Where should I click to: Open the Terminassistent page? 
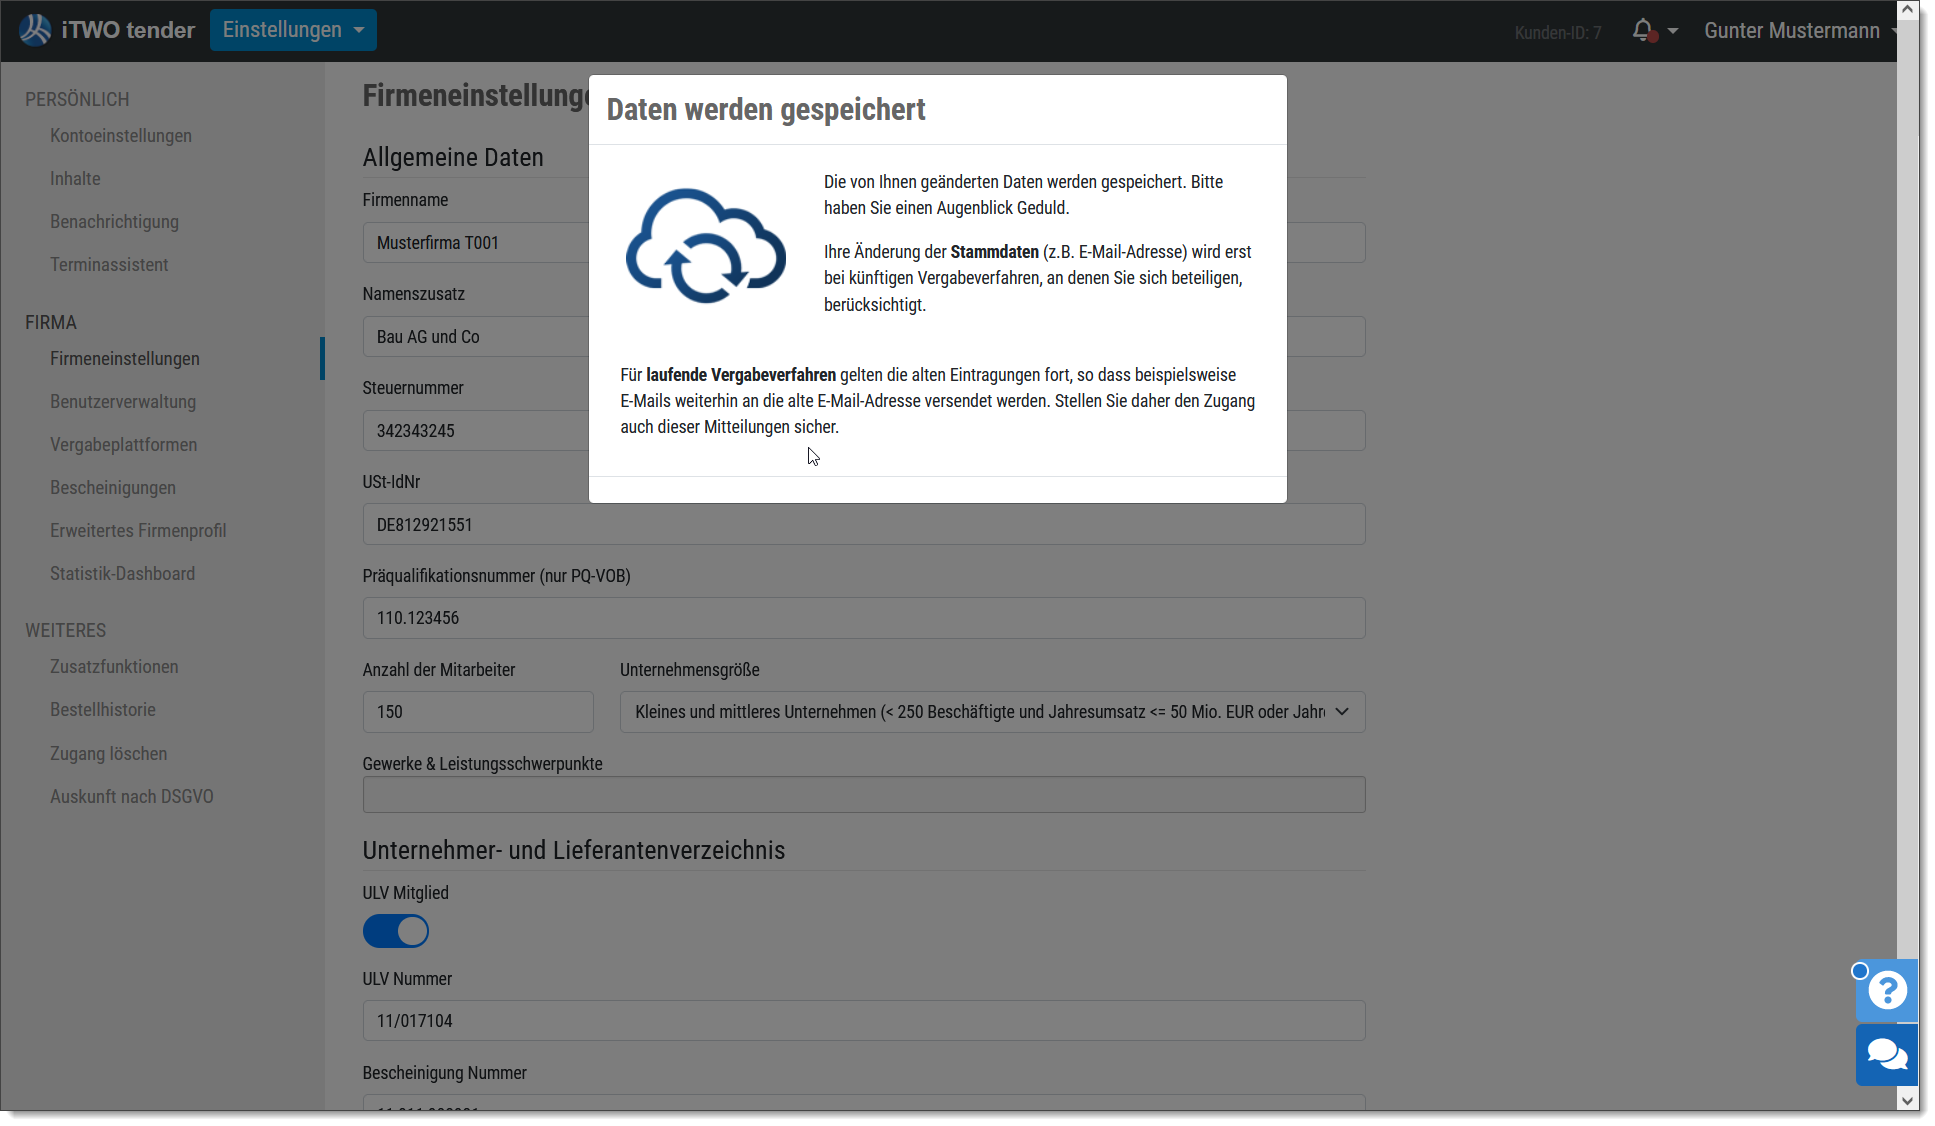(x=109, y=265)
